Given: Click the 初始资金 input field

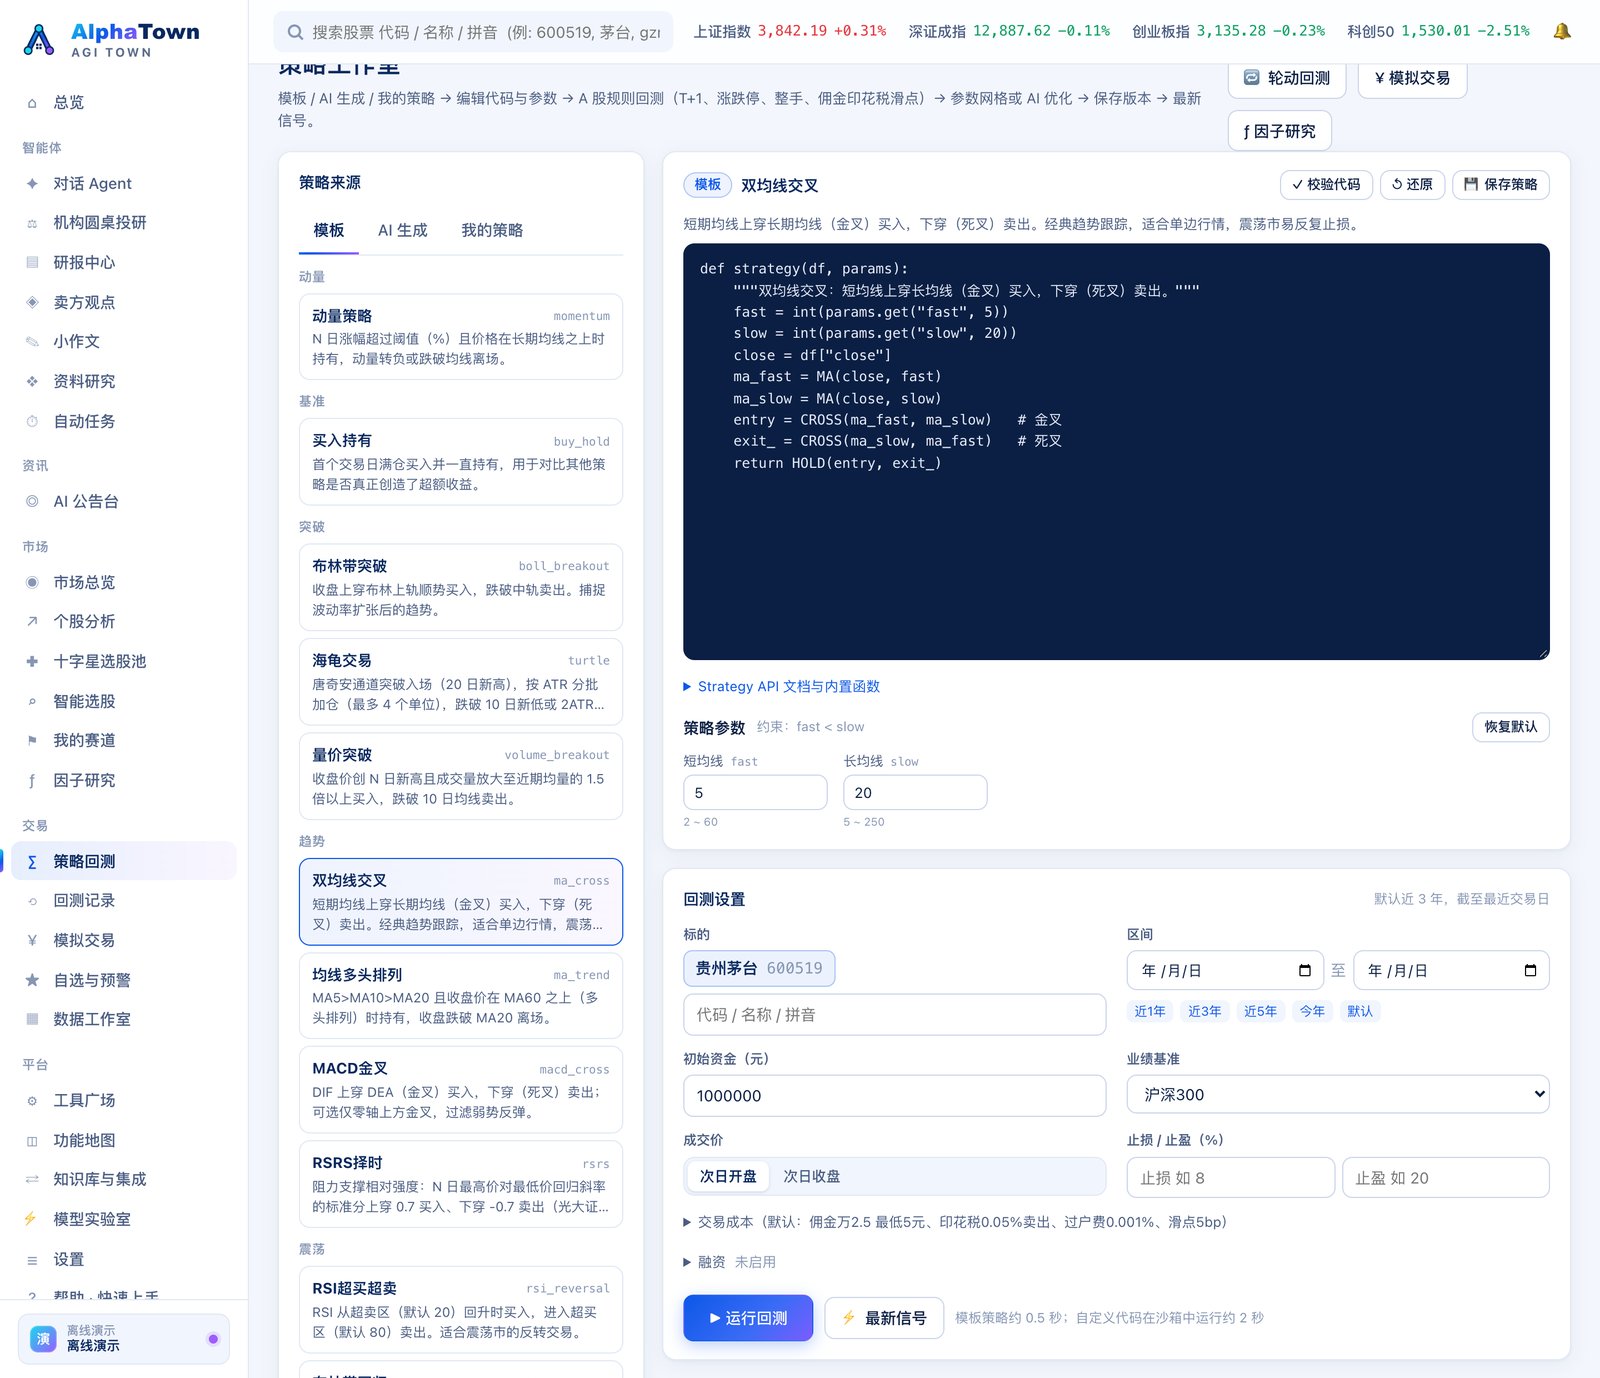Looking at the screenshot, I should click(894, 1096).
